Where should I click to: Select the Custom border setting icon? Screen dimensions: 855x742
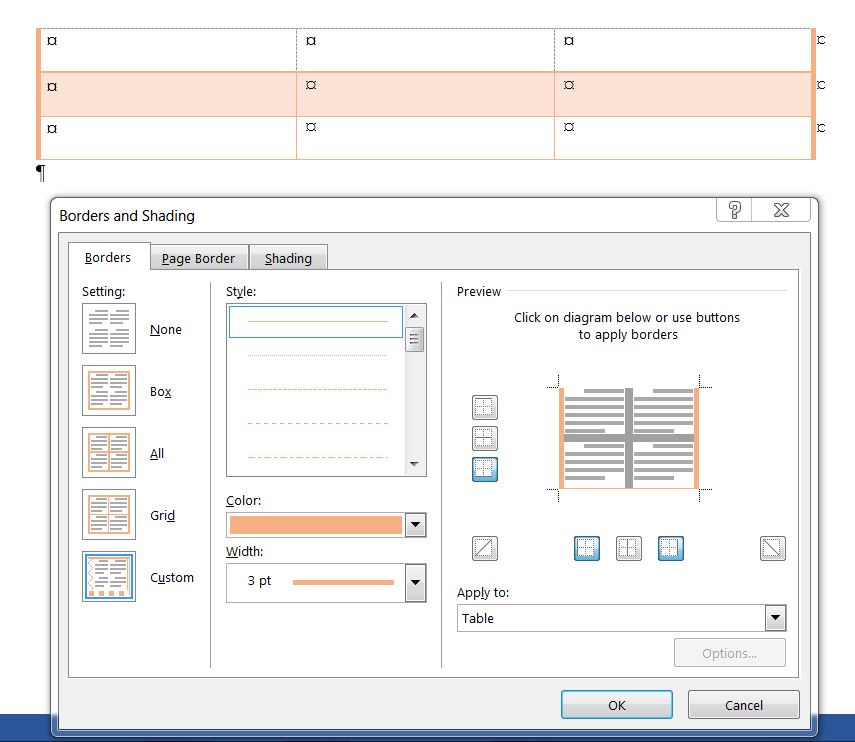(x=109, y=576)
